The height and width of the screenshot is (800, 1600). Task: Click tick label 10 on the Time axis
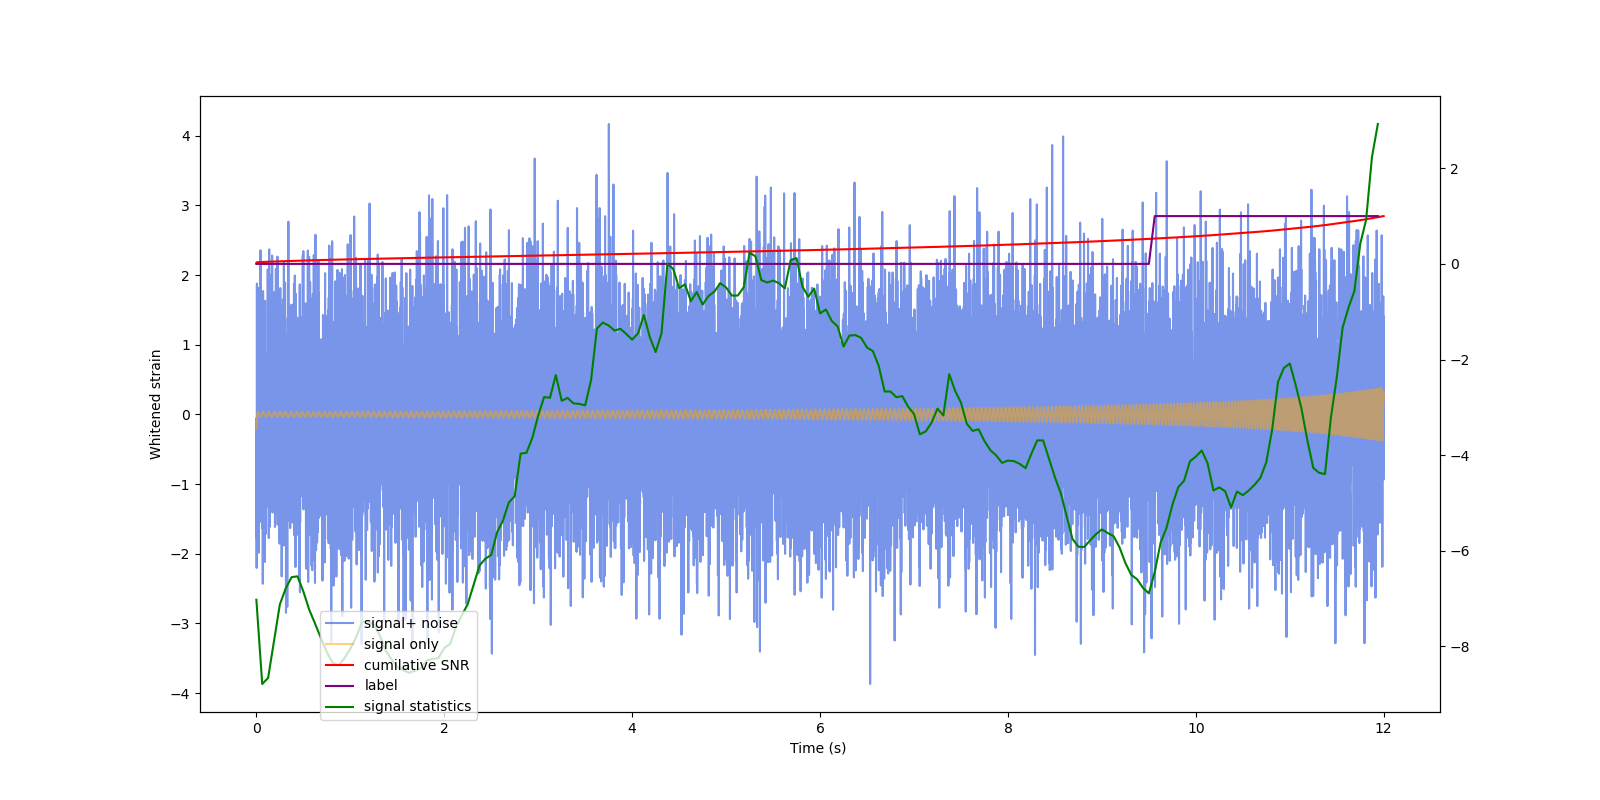1196,728
